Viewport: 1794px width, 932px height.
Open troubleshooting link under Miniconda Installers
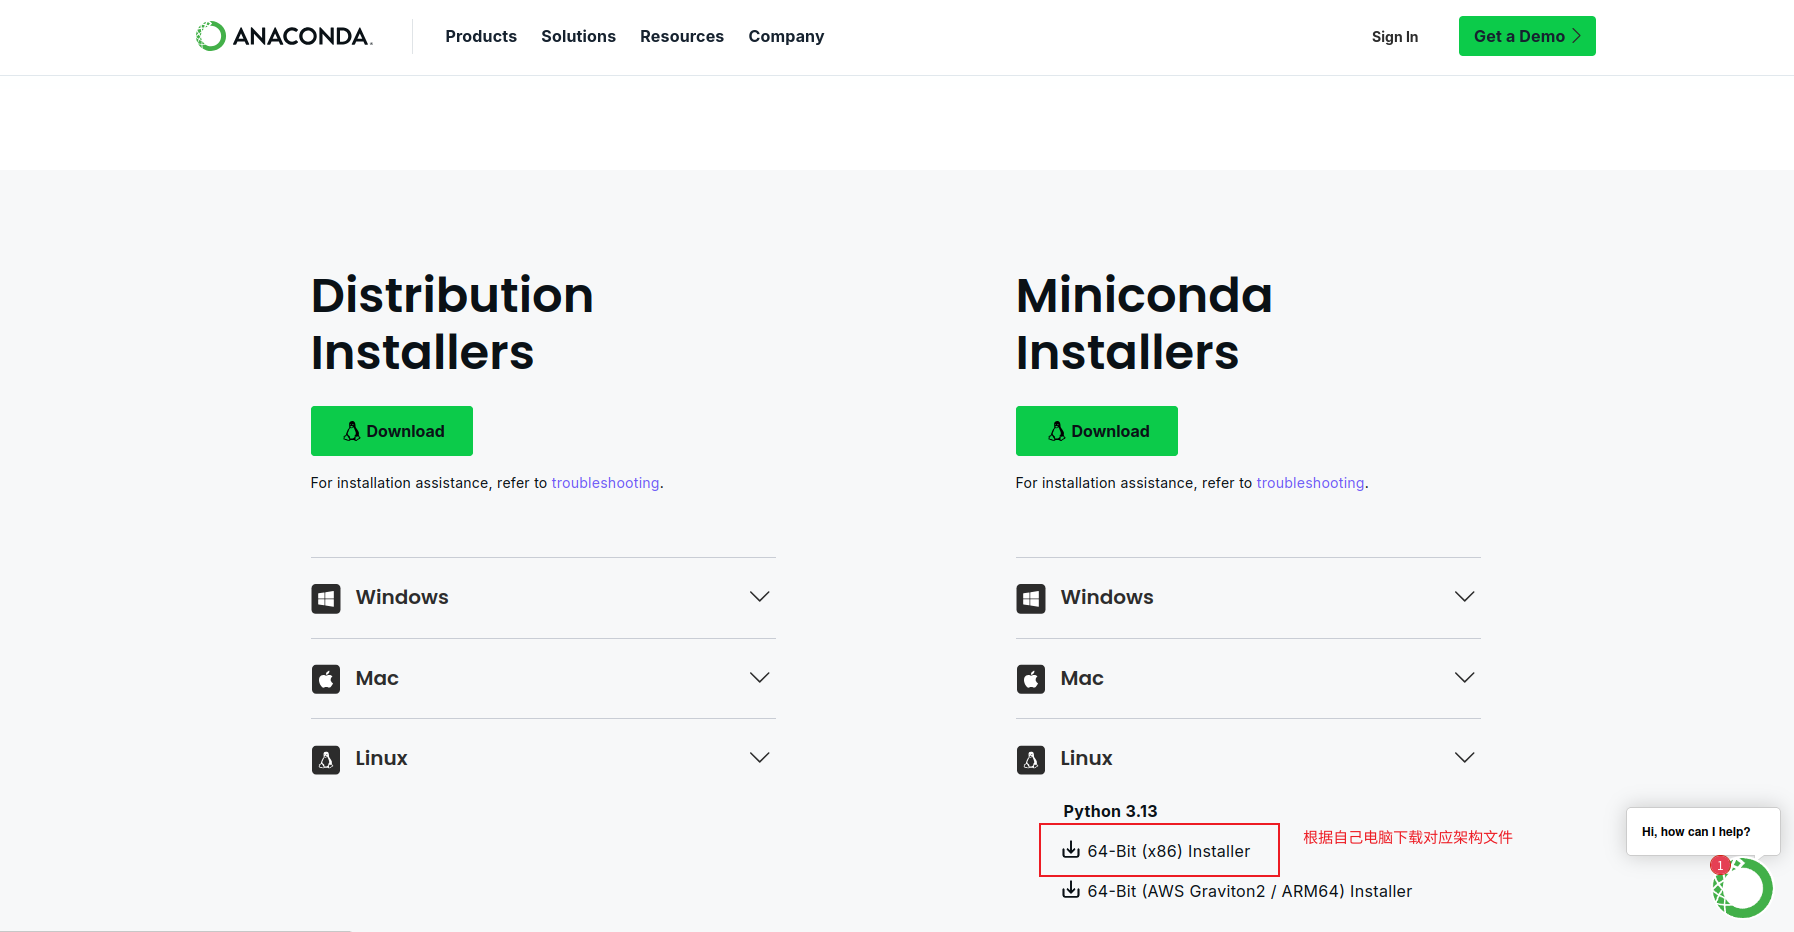pyautogui.click(x=1310, y=483)
